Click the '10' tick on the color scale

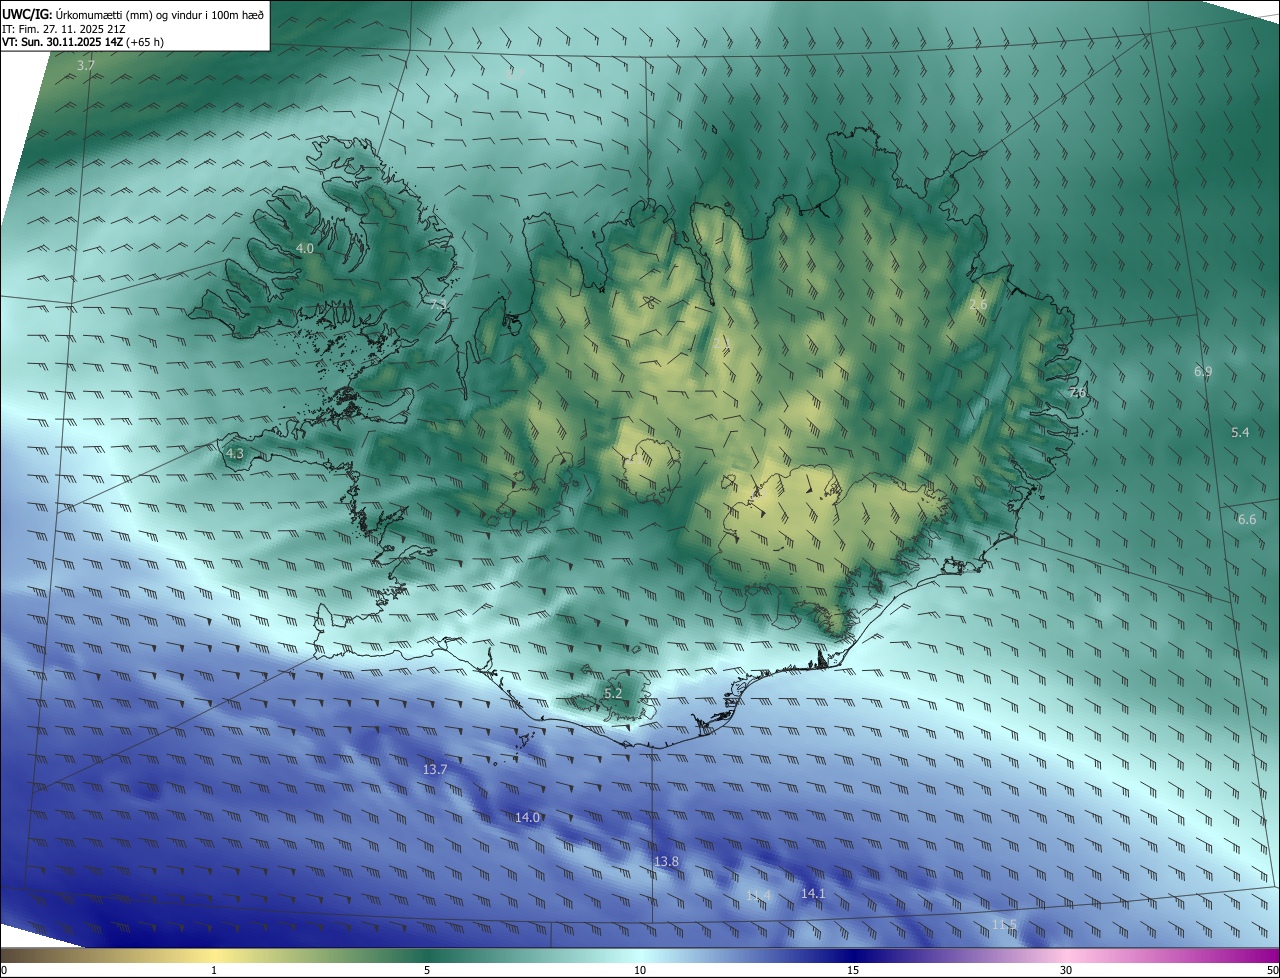(x=640, y=970)
